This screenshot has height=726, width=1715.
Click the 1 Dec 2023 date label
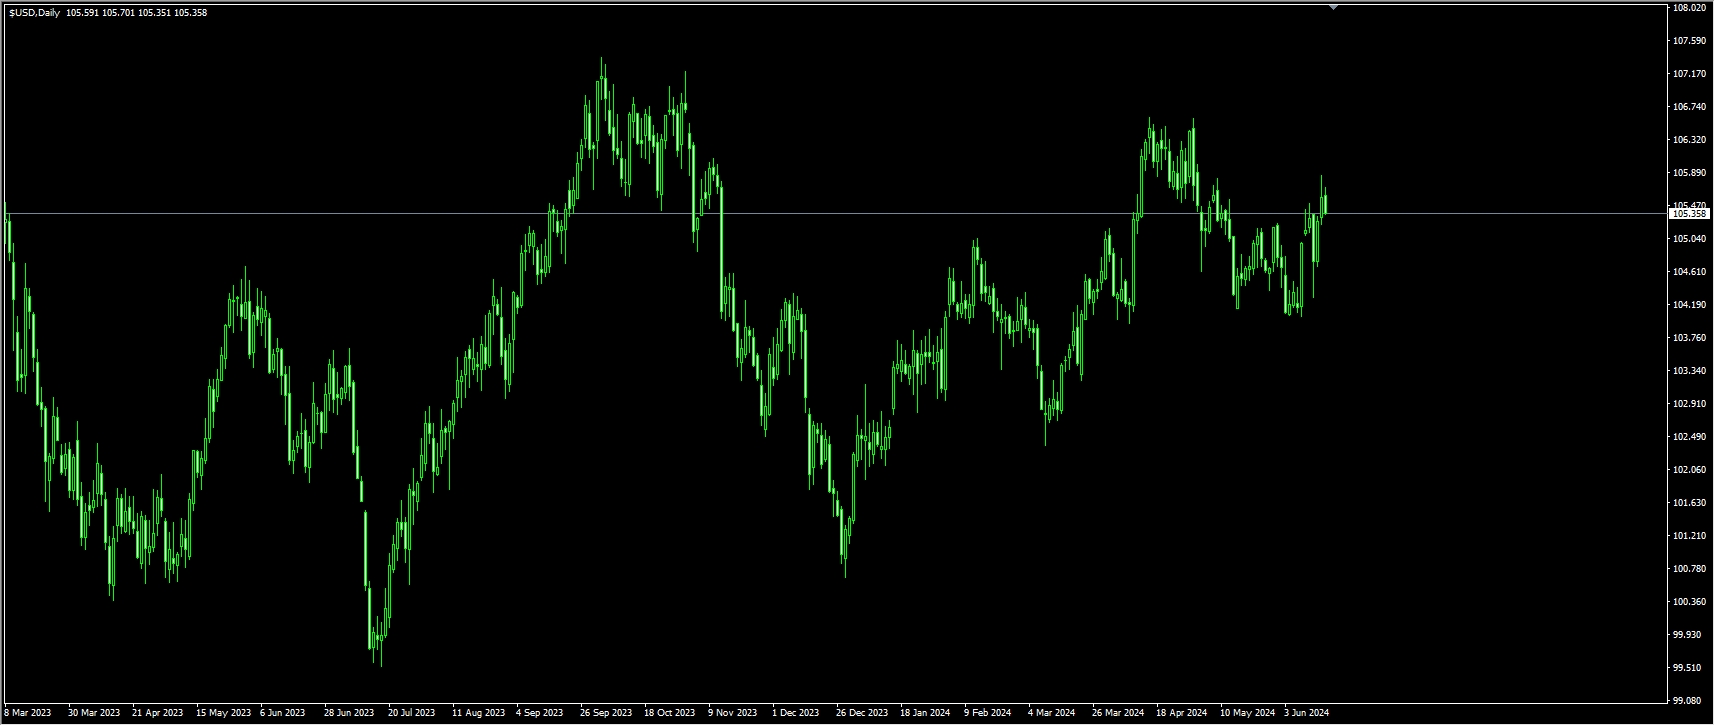(x=796, y=713)
